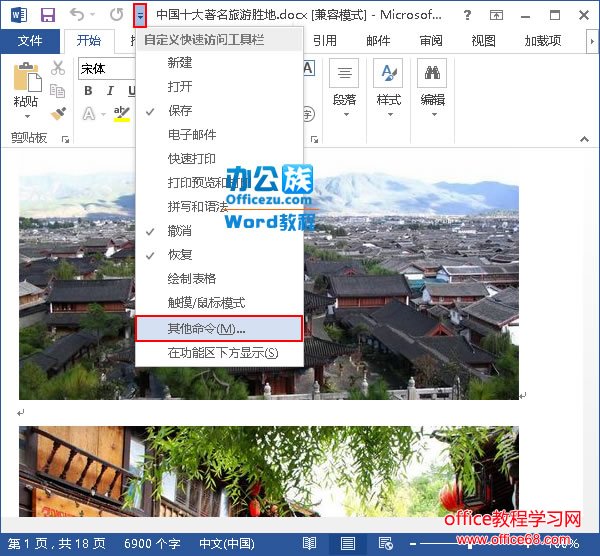Select the Format Painter brush icon
The width and height of the screenshot is (600, 556).
click(x=58, y=113)
